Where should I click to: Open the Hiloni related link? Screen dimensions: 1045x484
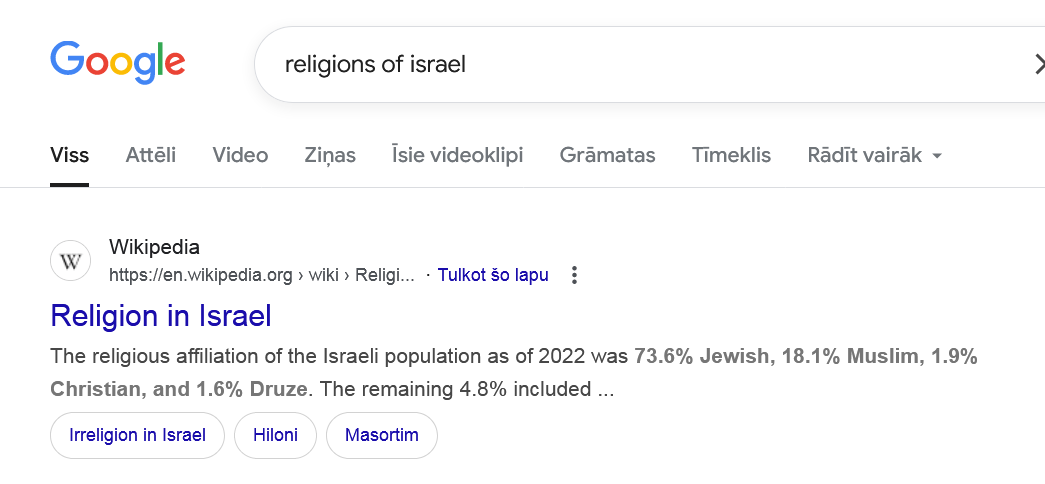click(275, 435)
